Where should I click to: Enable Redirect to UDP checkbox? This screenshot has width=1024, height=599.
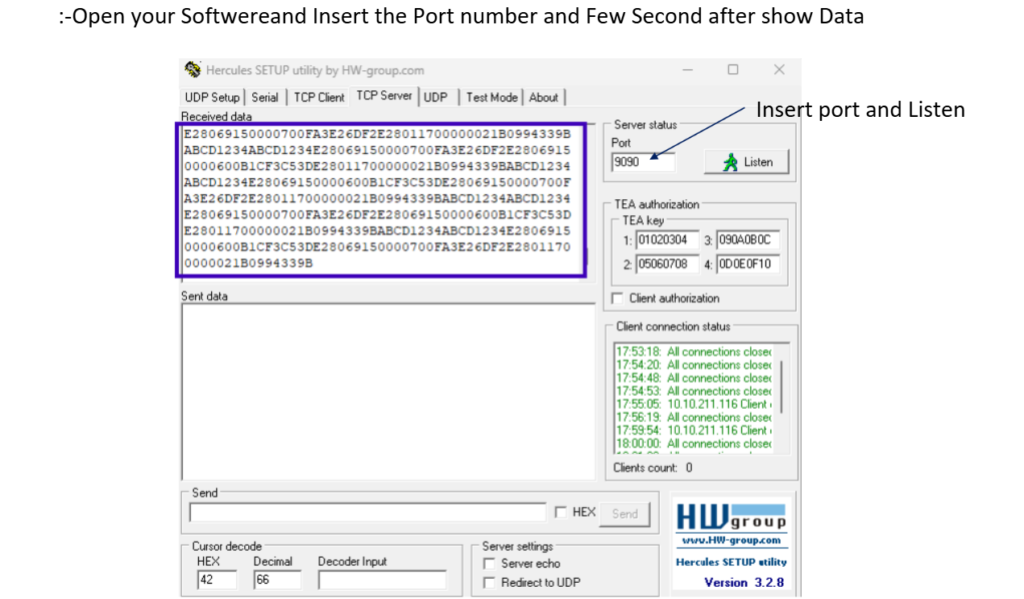point(489,582)
